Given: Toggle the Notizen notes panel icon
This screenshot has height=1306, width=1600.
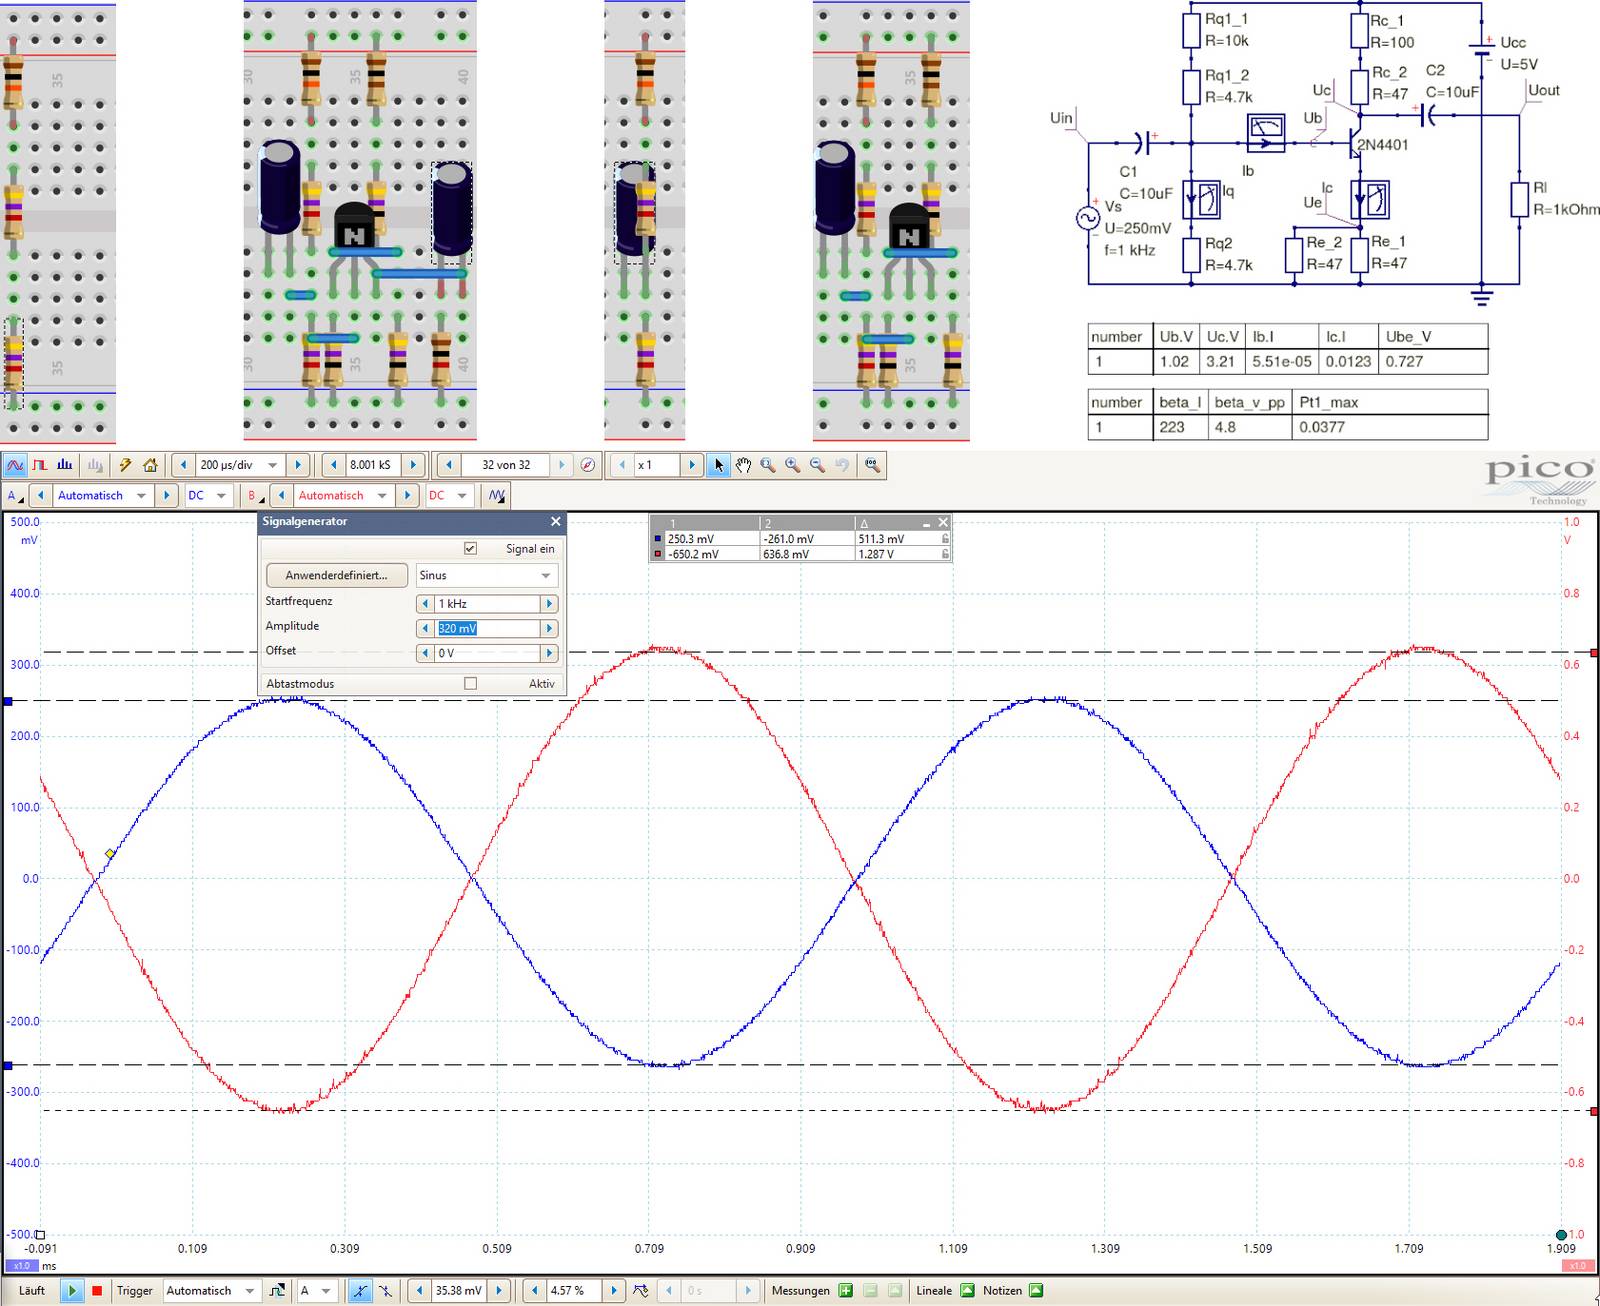Looking at the screenshot, I should coord(1036,1291).
